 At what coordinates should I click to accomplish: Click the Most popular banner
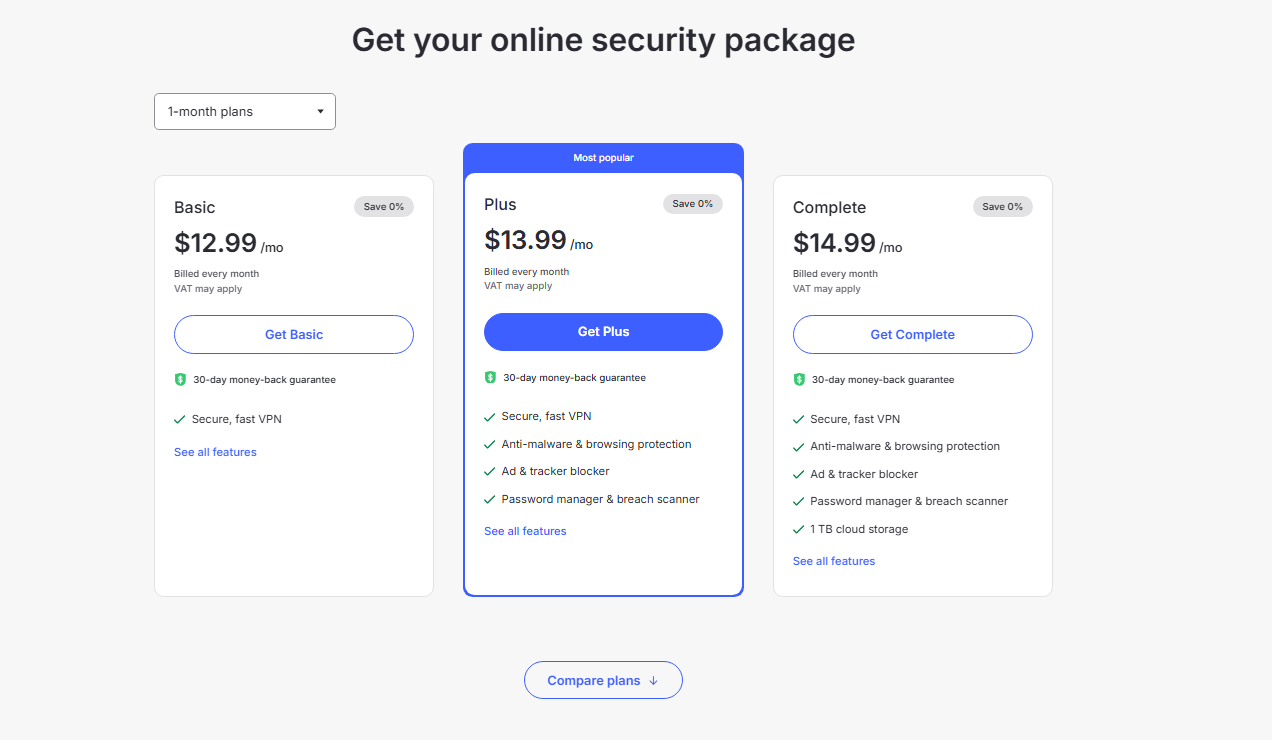point(603,158)
